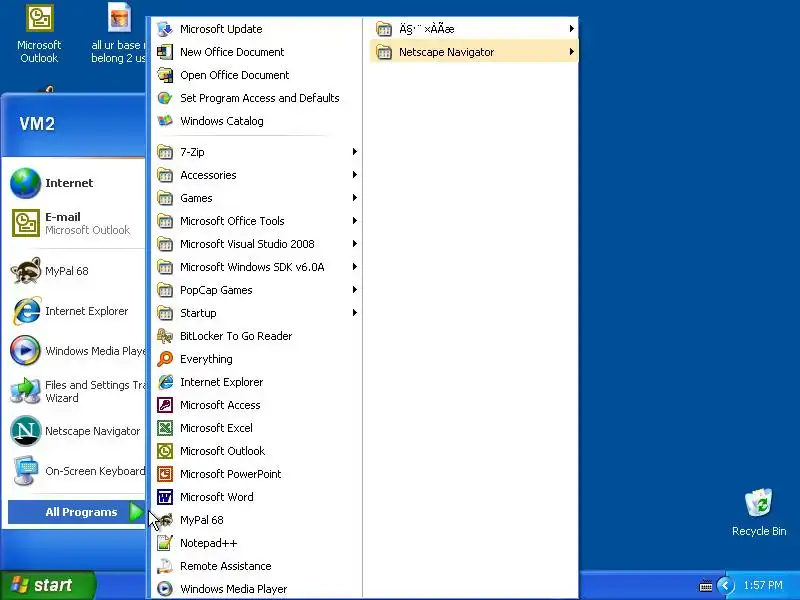
Task: Click the Open Office Document icon
Action: tap(165, 75)
